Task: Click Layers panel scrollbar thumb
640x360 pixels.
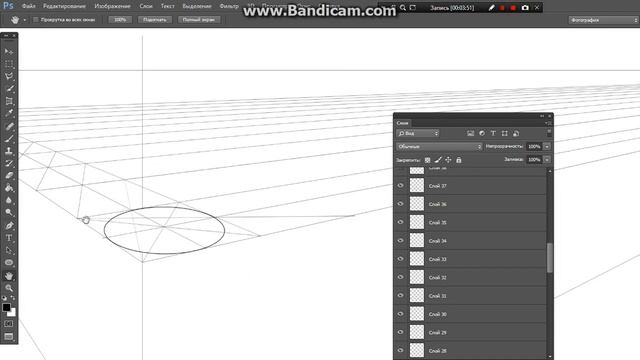Action: point(549,258)
